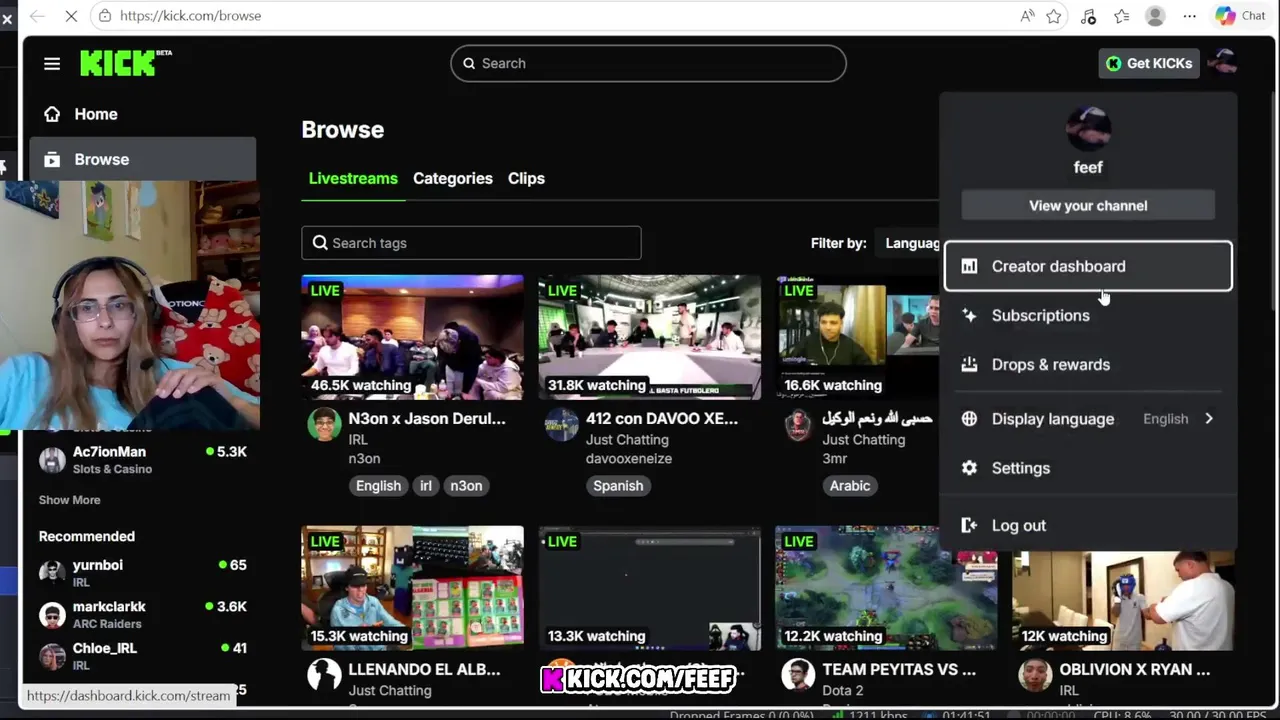Image resolution: width=1280 pixels, height=720 pixels.
Task: Click the browser favorites star icon
Action: click(x=1054, y=16)
